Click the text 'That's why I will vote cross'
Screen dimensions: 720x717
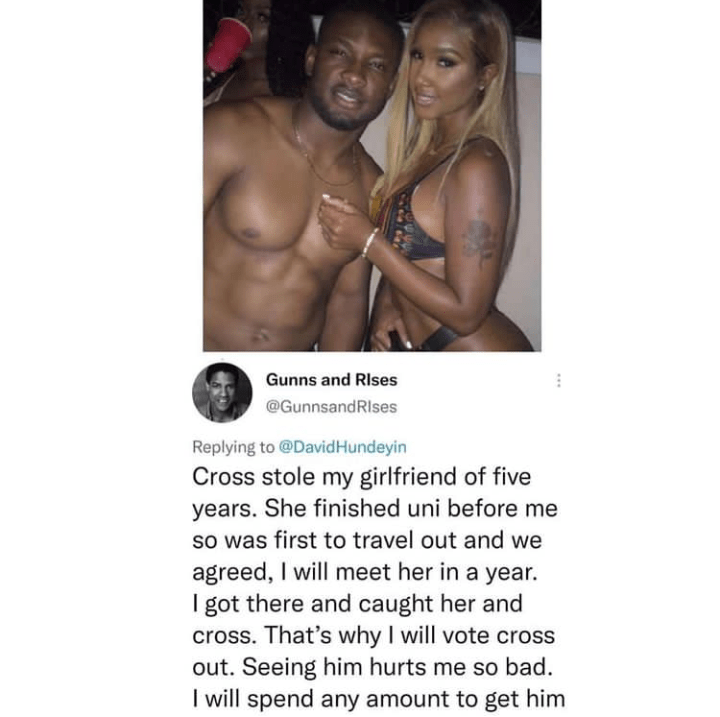click(410, 636)
